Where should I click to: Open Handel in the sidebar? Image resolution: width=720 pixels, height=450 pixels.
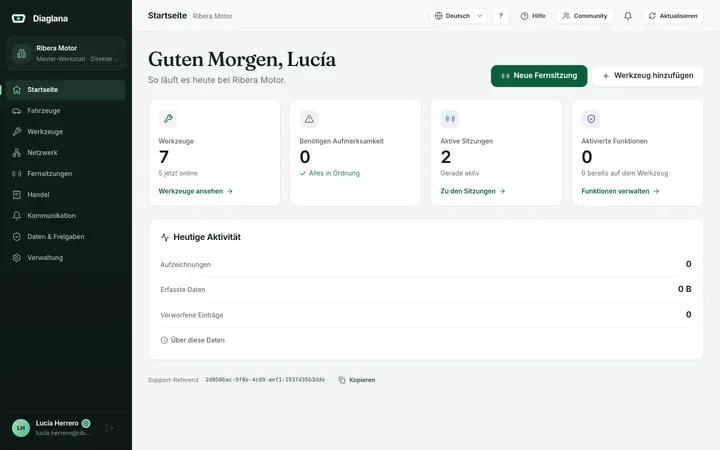(66, 195)
